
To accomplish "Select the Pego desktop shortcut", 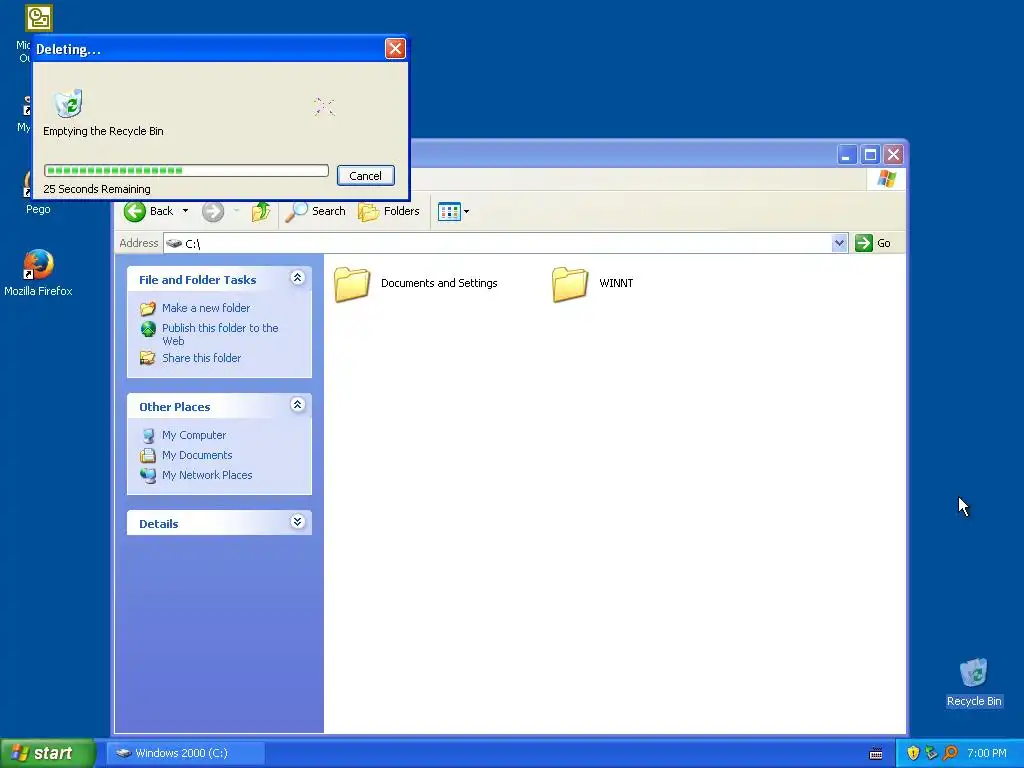I will [x=38, y=208].
